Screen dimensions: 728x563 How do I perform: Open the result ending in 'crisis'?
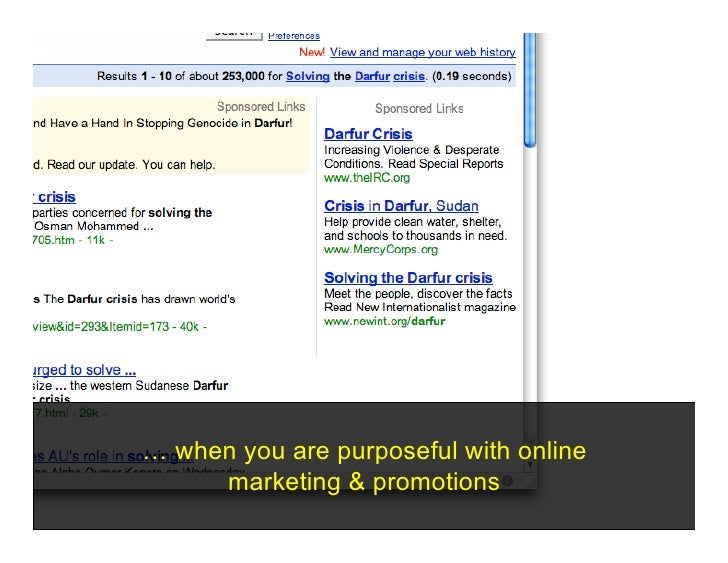pos(54,197)
